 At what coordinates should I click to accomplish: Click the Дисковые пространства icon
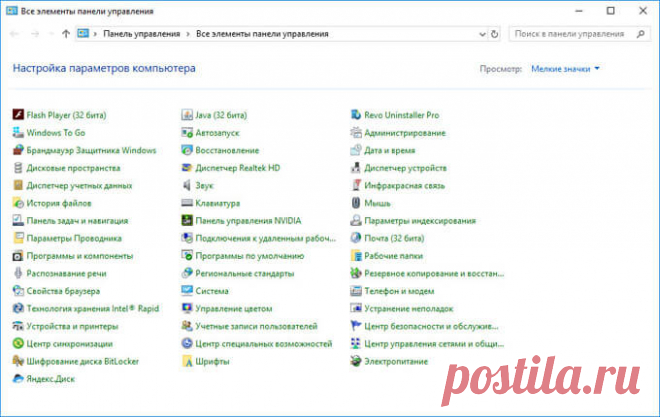coord(18,168)
